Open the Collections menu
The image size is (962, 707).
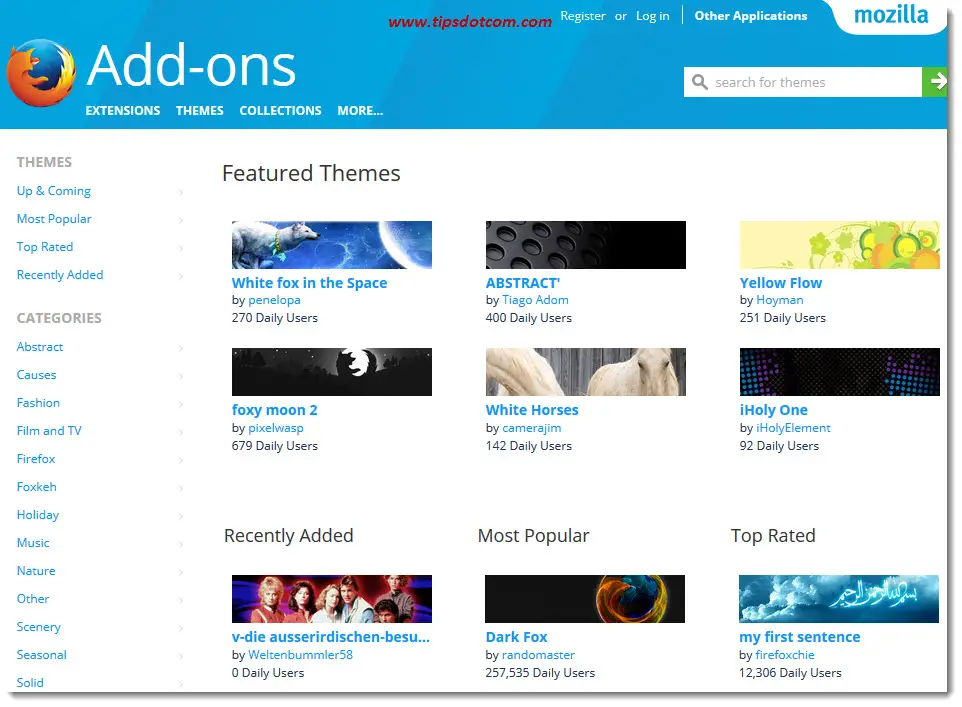coord(280,110)
